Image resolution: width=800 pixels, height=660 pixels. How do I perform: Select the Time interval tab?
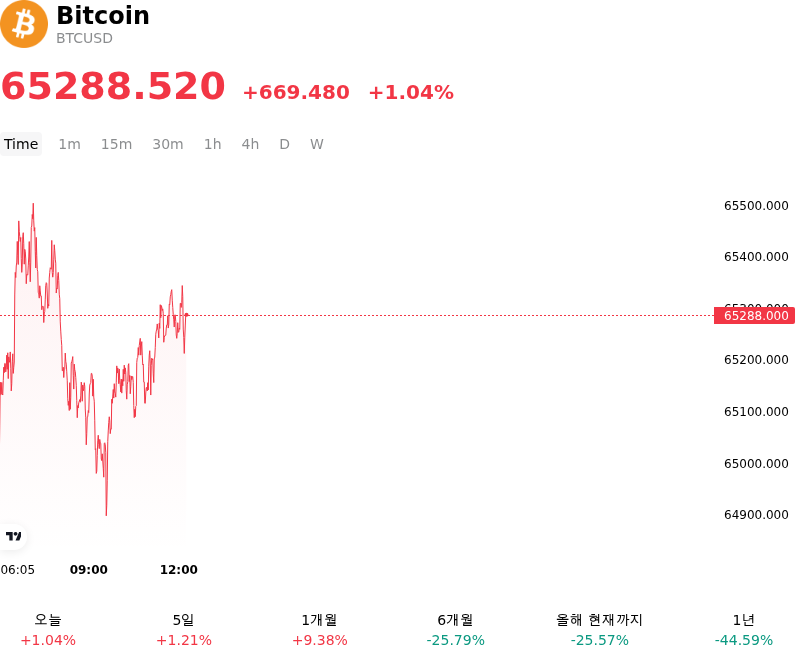pos(21,144)
